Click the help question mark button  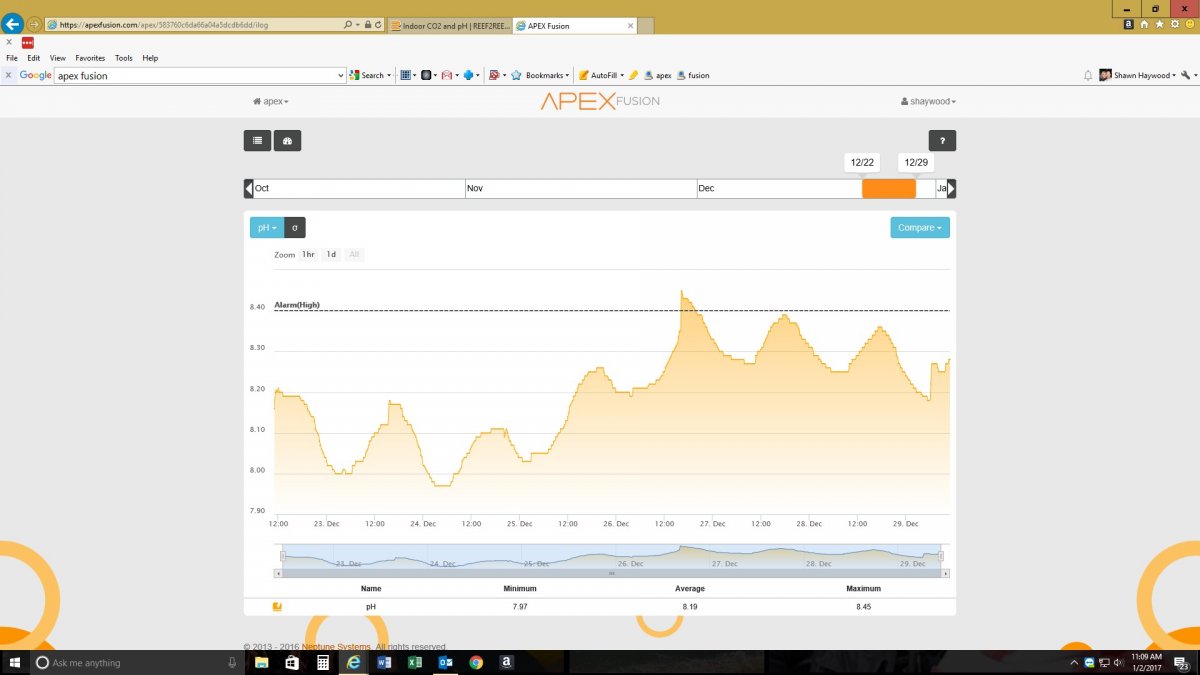click(x=942, y=141)
